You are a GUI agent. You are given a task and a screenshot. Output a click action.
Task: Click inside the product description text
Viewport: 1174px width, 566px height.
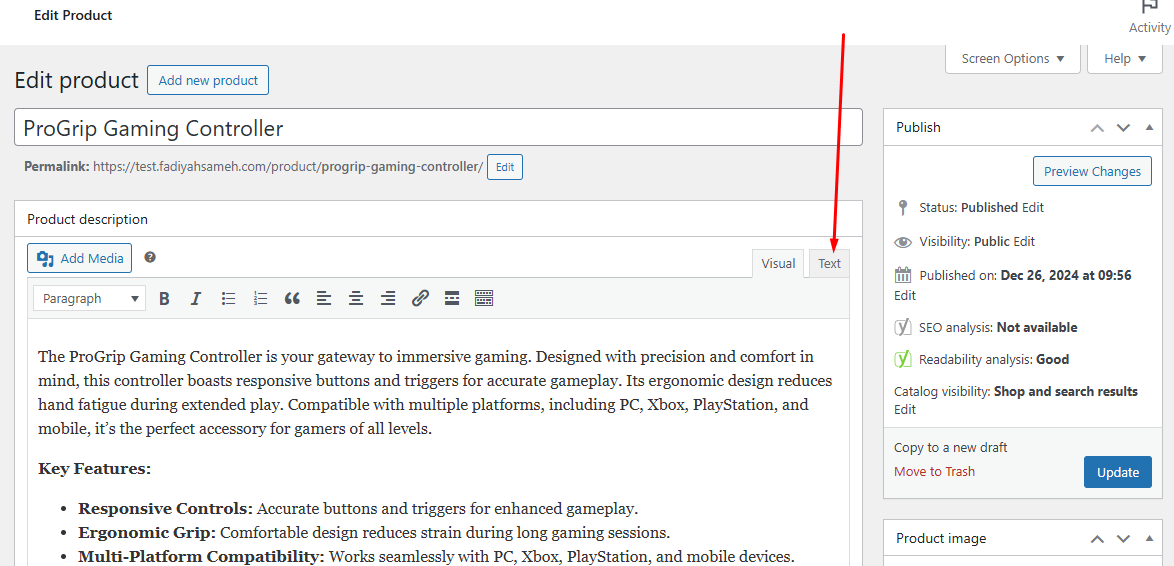435,393
